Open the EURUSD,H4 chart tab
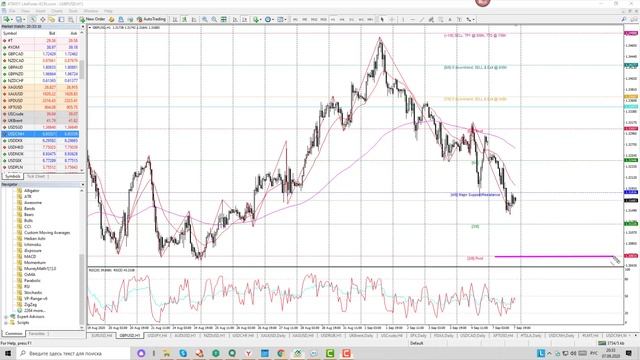The width and height of the screenshot is (640, 360). click(x=102, y=335)
